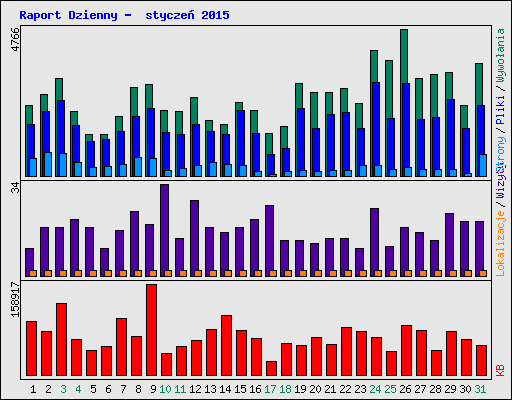The image size is (512, 400).
Task: Select the Lokalizacje legend label
Action: tap(501, 244)
